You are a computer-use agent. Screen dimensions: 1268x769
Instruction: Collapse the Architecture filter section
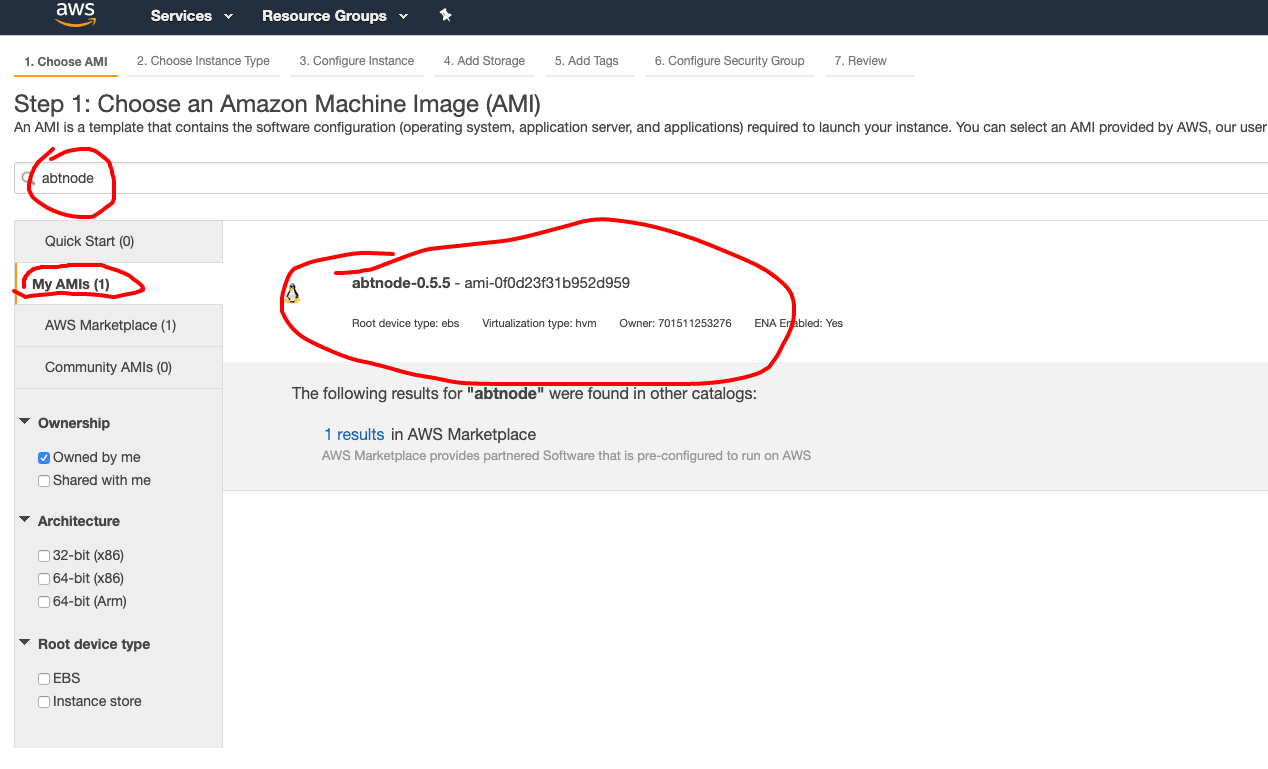[x=25, y=520]
